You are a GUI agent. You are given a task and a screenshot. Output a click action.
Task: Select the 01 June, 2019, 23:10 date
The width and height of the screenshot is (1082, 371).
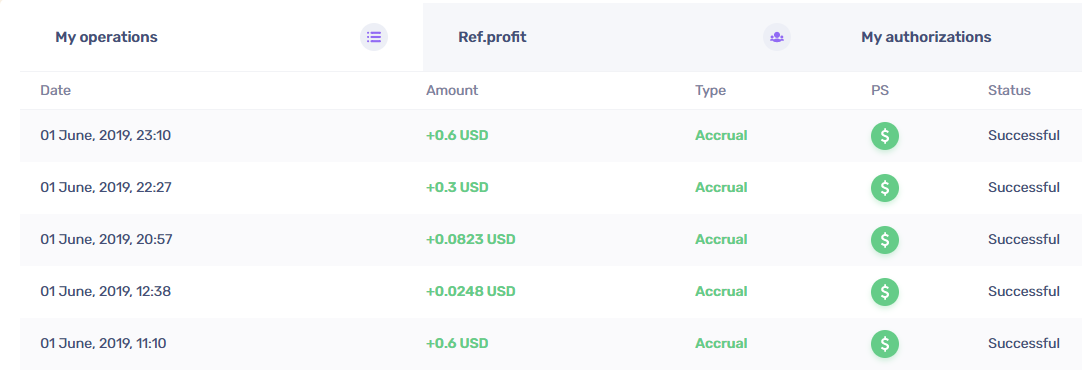[106, 136]
